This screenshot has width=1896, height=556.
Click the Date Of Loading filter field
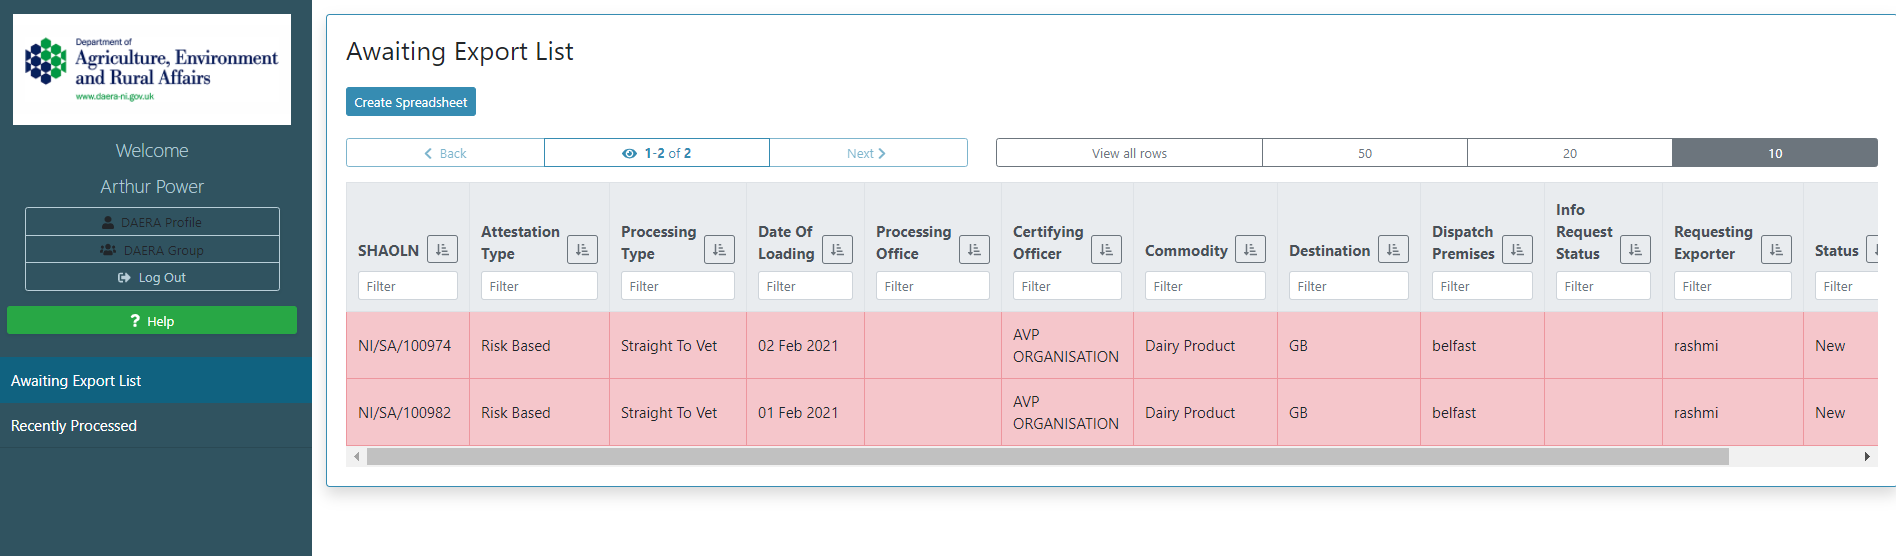(x=805, y=286)
